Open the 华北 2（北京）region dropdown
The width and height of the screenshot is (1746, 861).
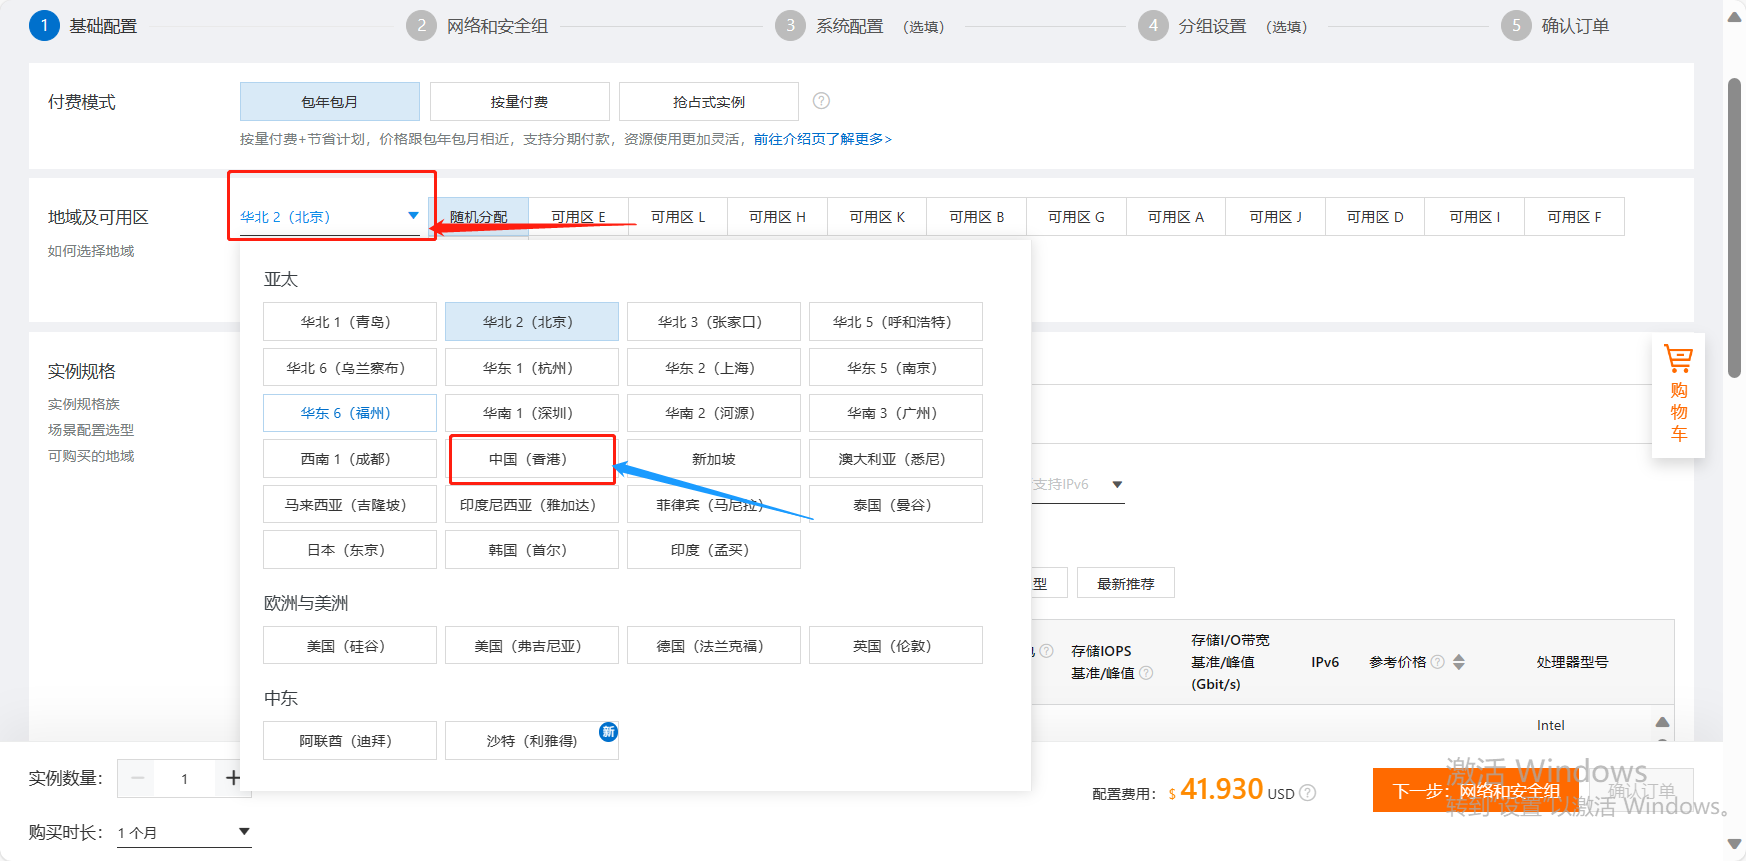330,217
